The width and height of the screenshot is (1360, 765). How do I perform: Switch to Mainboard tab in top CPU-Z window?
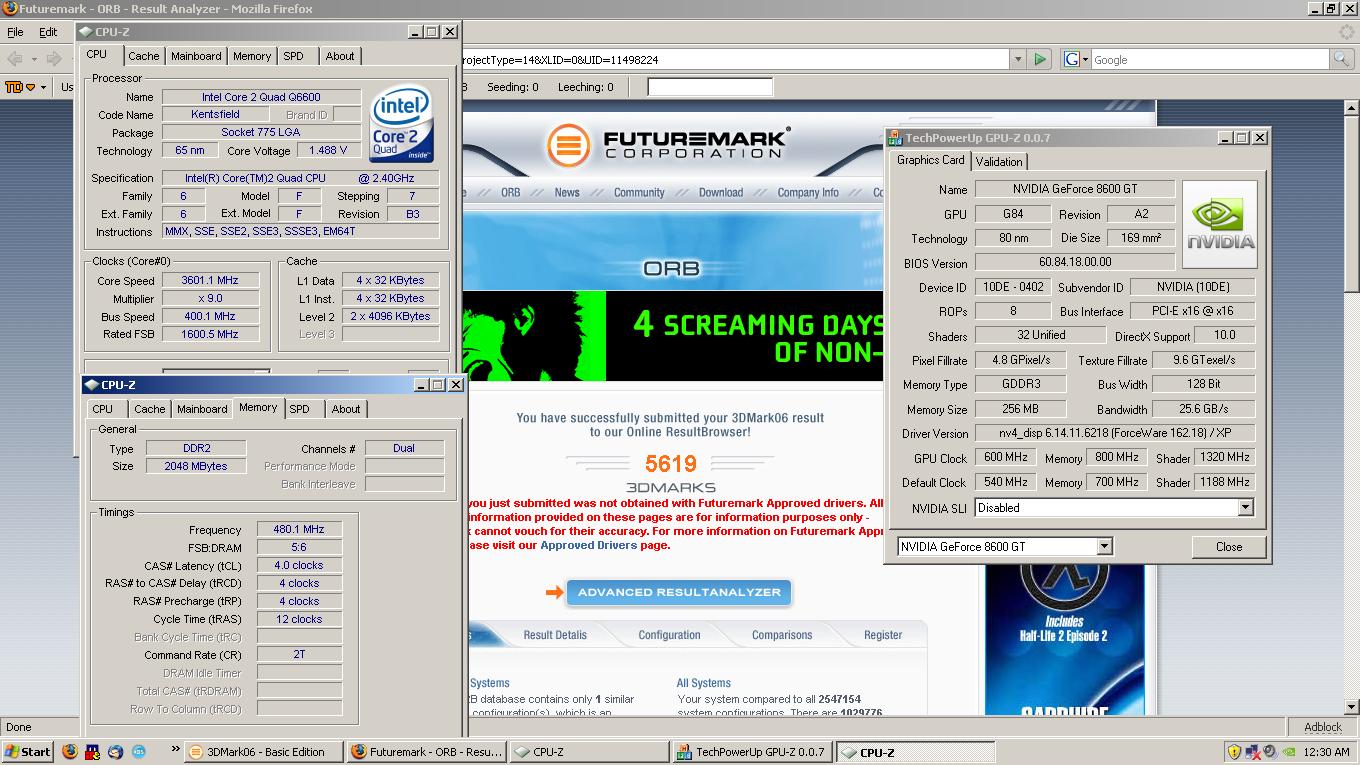[196, 56]
